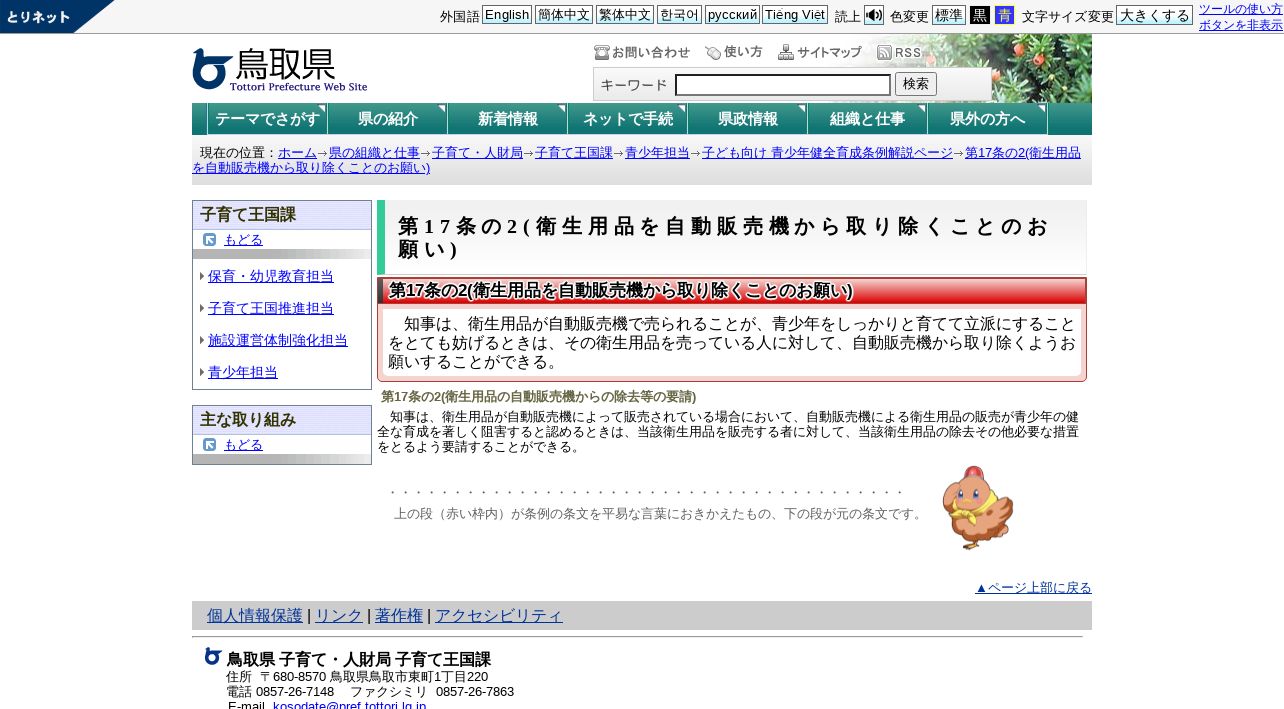The width and height of the screenshot is (1284, 709).
Task: Click the chick mascot image
Action: coord(977,507)
